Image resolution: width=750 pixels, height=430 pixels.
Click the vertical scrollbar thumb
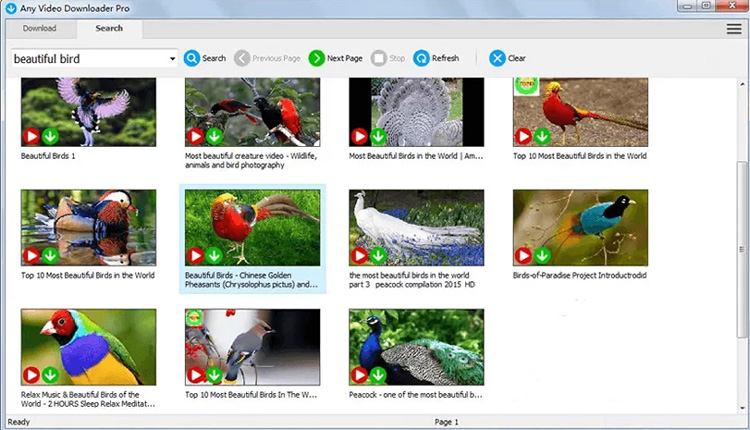coord(742,249)
